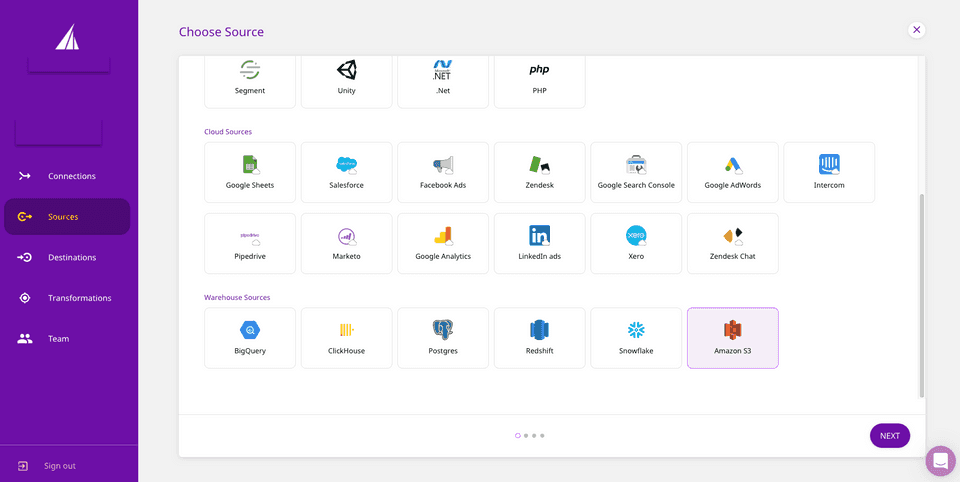Click the source list vertical scrollbar

tap(921, 295)
